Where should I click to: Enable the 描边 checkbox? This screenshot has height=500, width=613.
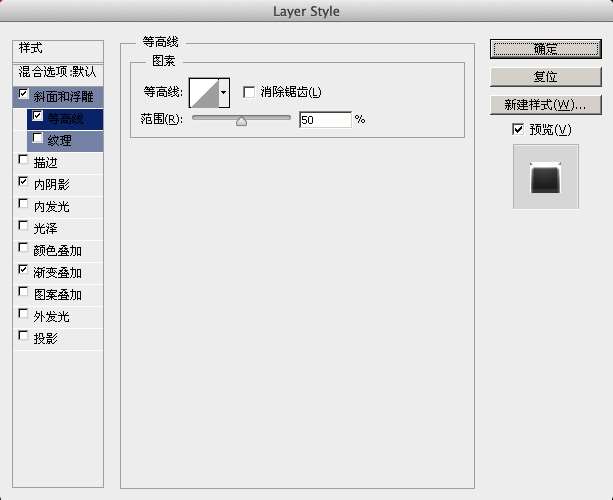click(x=23, y=159)
